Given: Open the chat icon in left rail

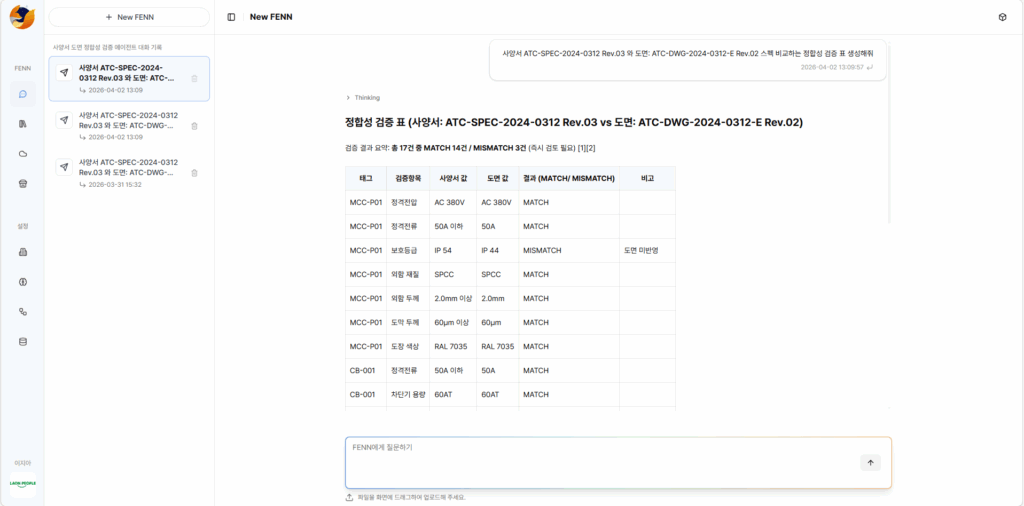Looking at the screenshot, I should pos(23,94).
